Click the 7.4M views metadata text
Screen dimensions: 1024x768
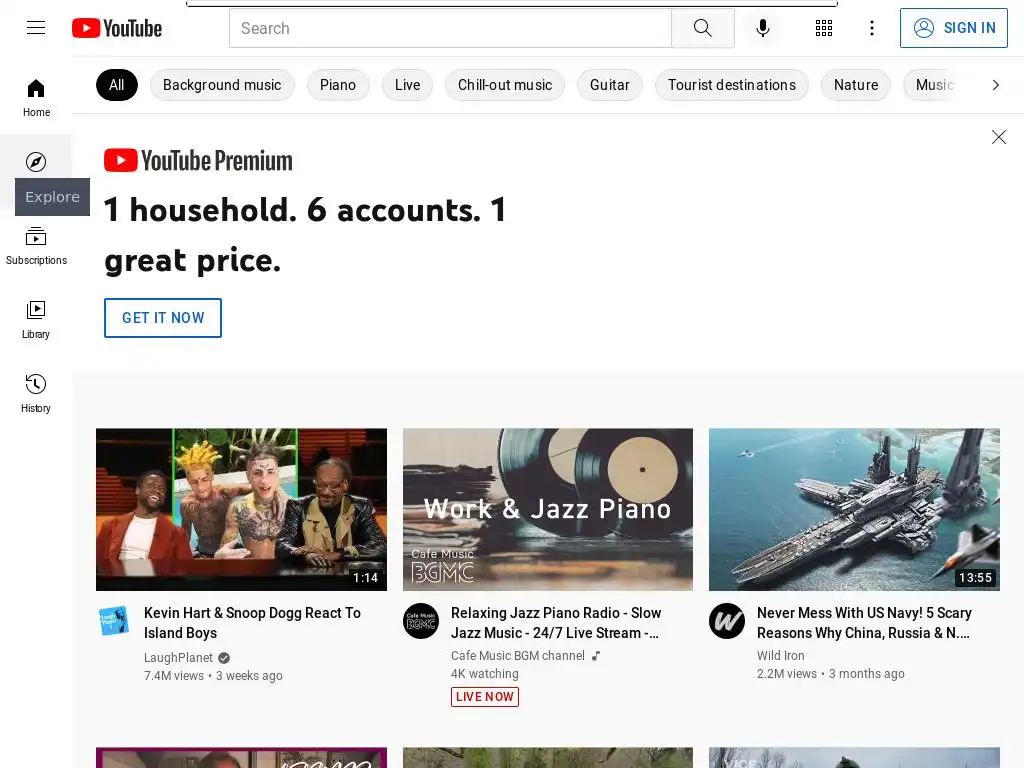(x=174, y=676)
